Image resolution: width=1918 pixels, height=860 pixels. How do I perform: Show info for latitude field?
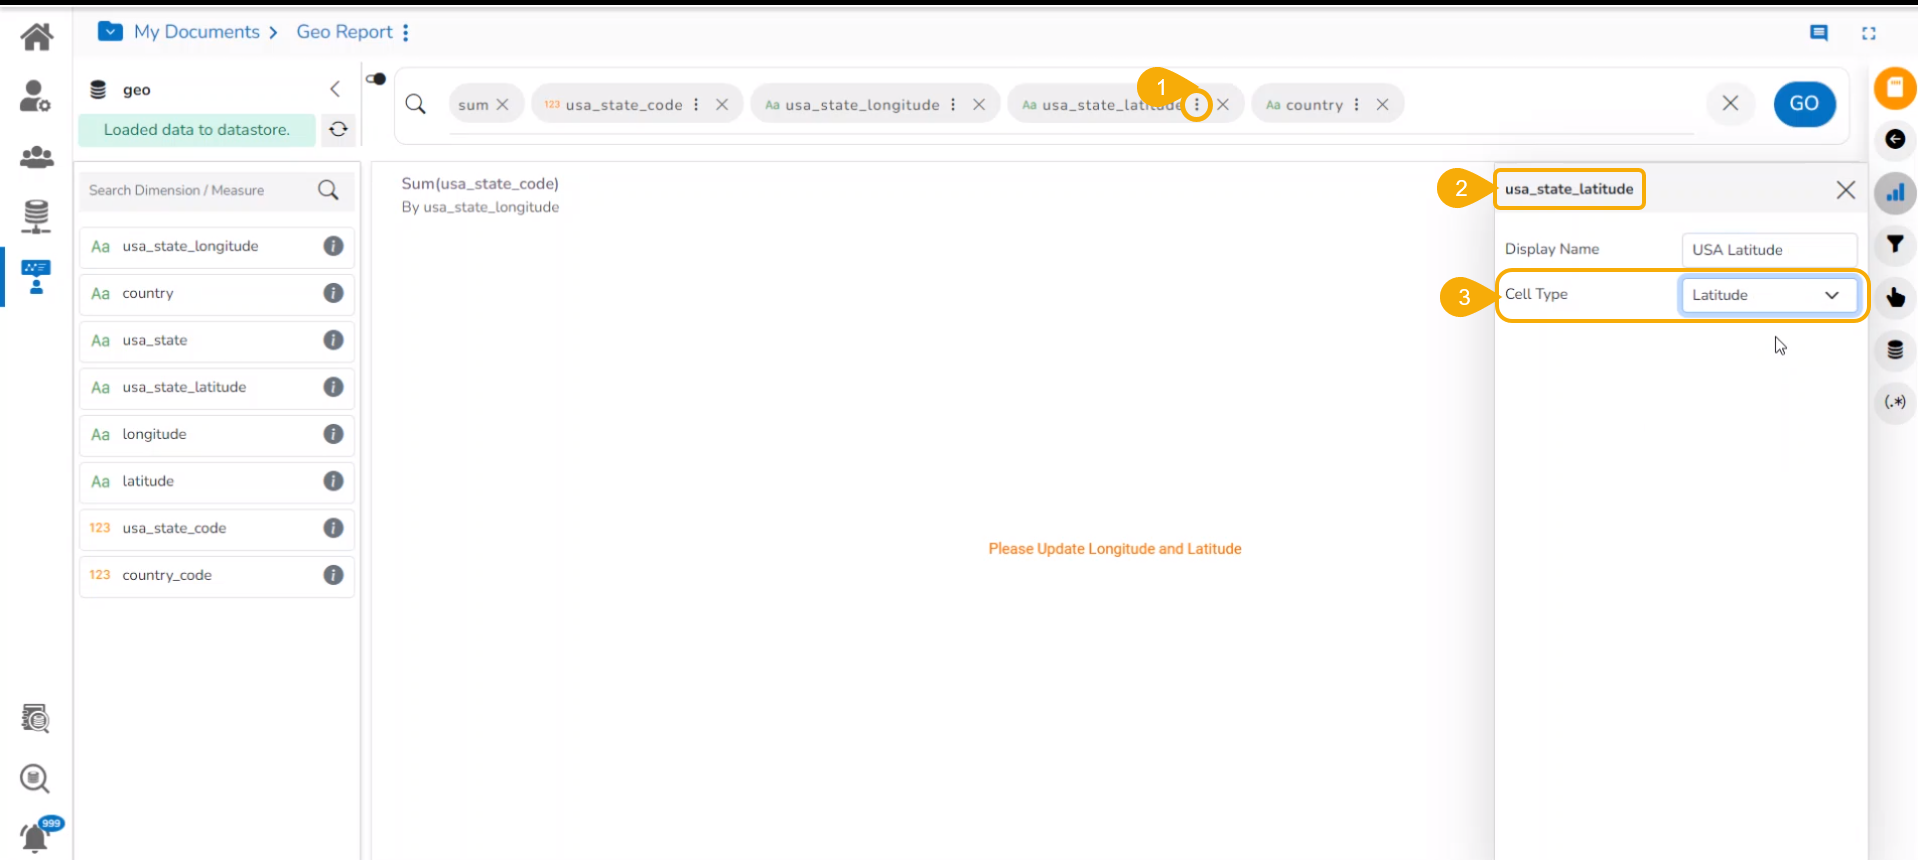(x=334, y=481)
